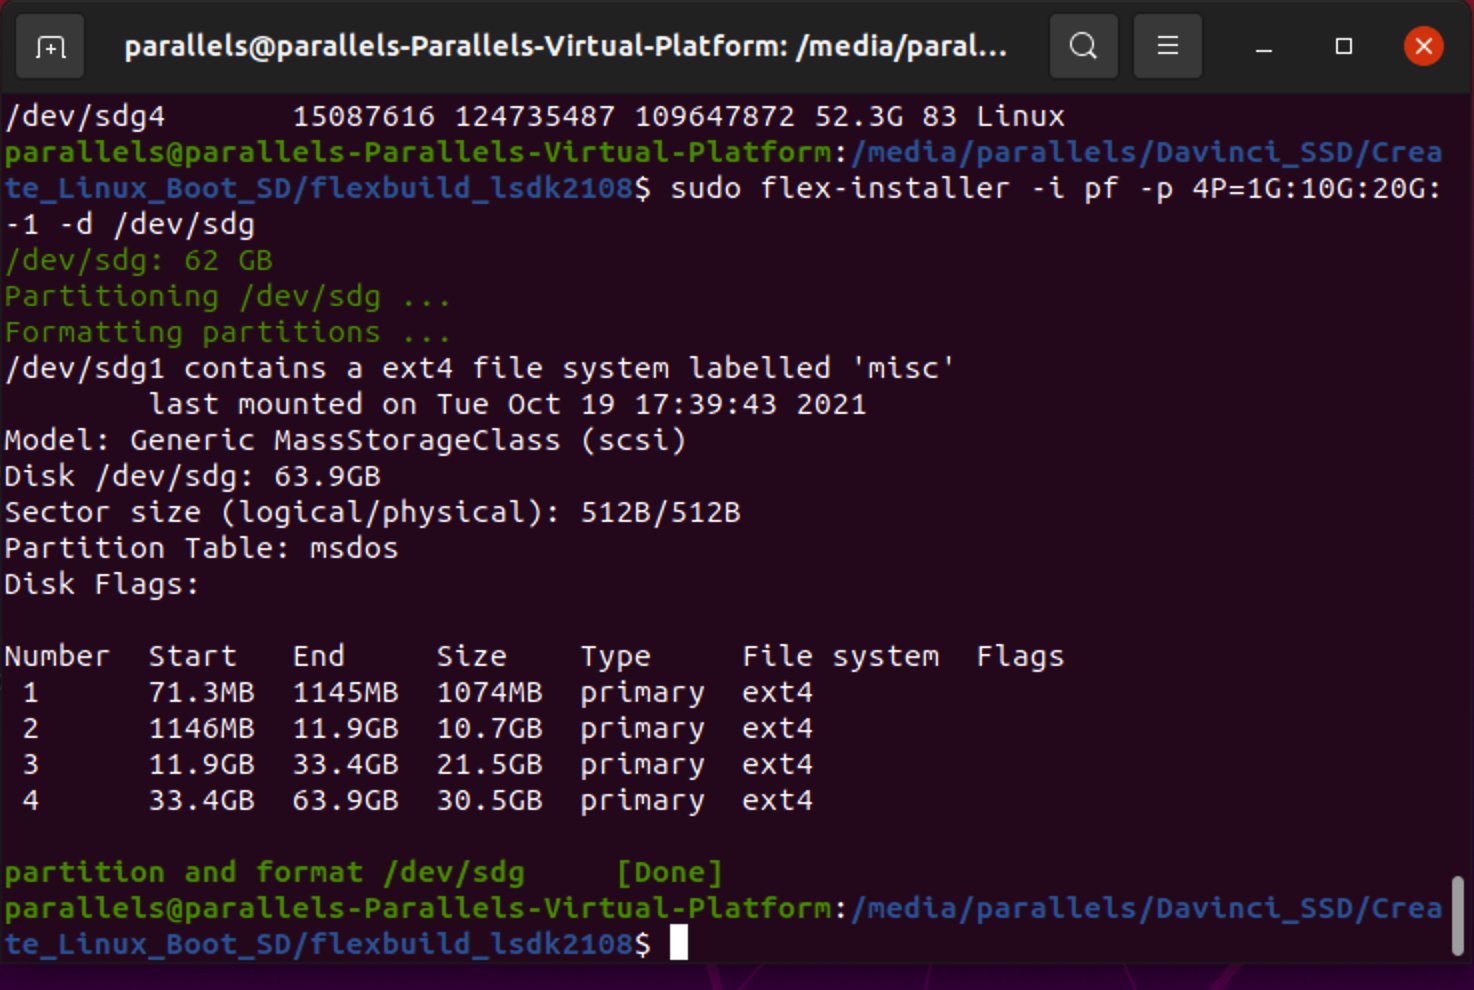Screen dimensions: 1474x990
Task: Open the hamburger menu
Action: click(1167, 46)
